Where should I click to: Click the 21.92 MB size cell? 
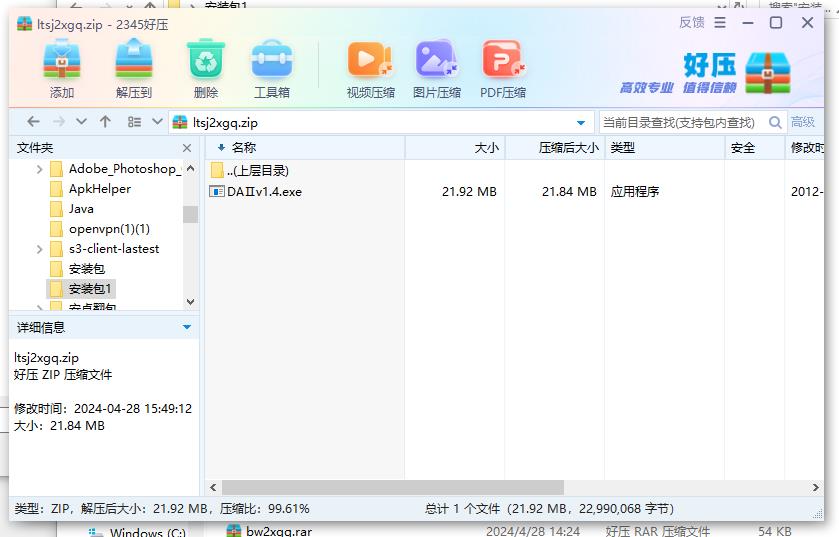[469, 191]
